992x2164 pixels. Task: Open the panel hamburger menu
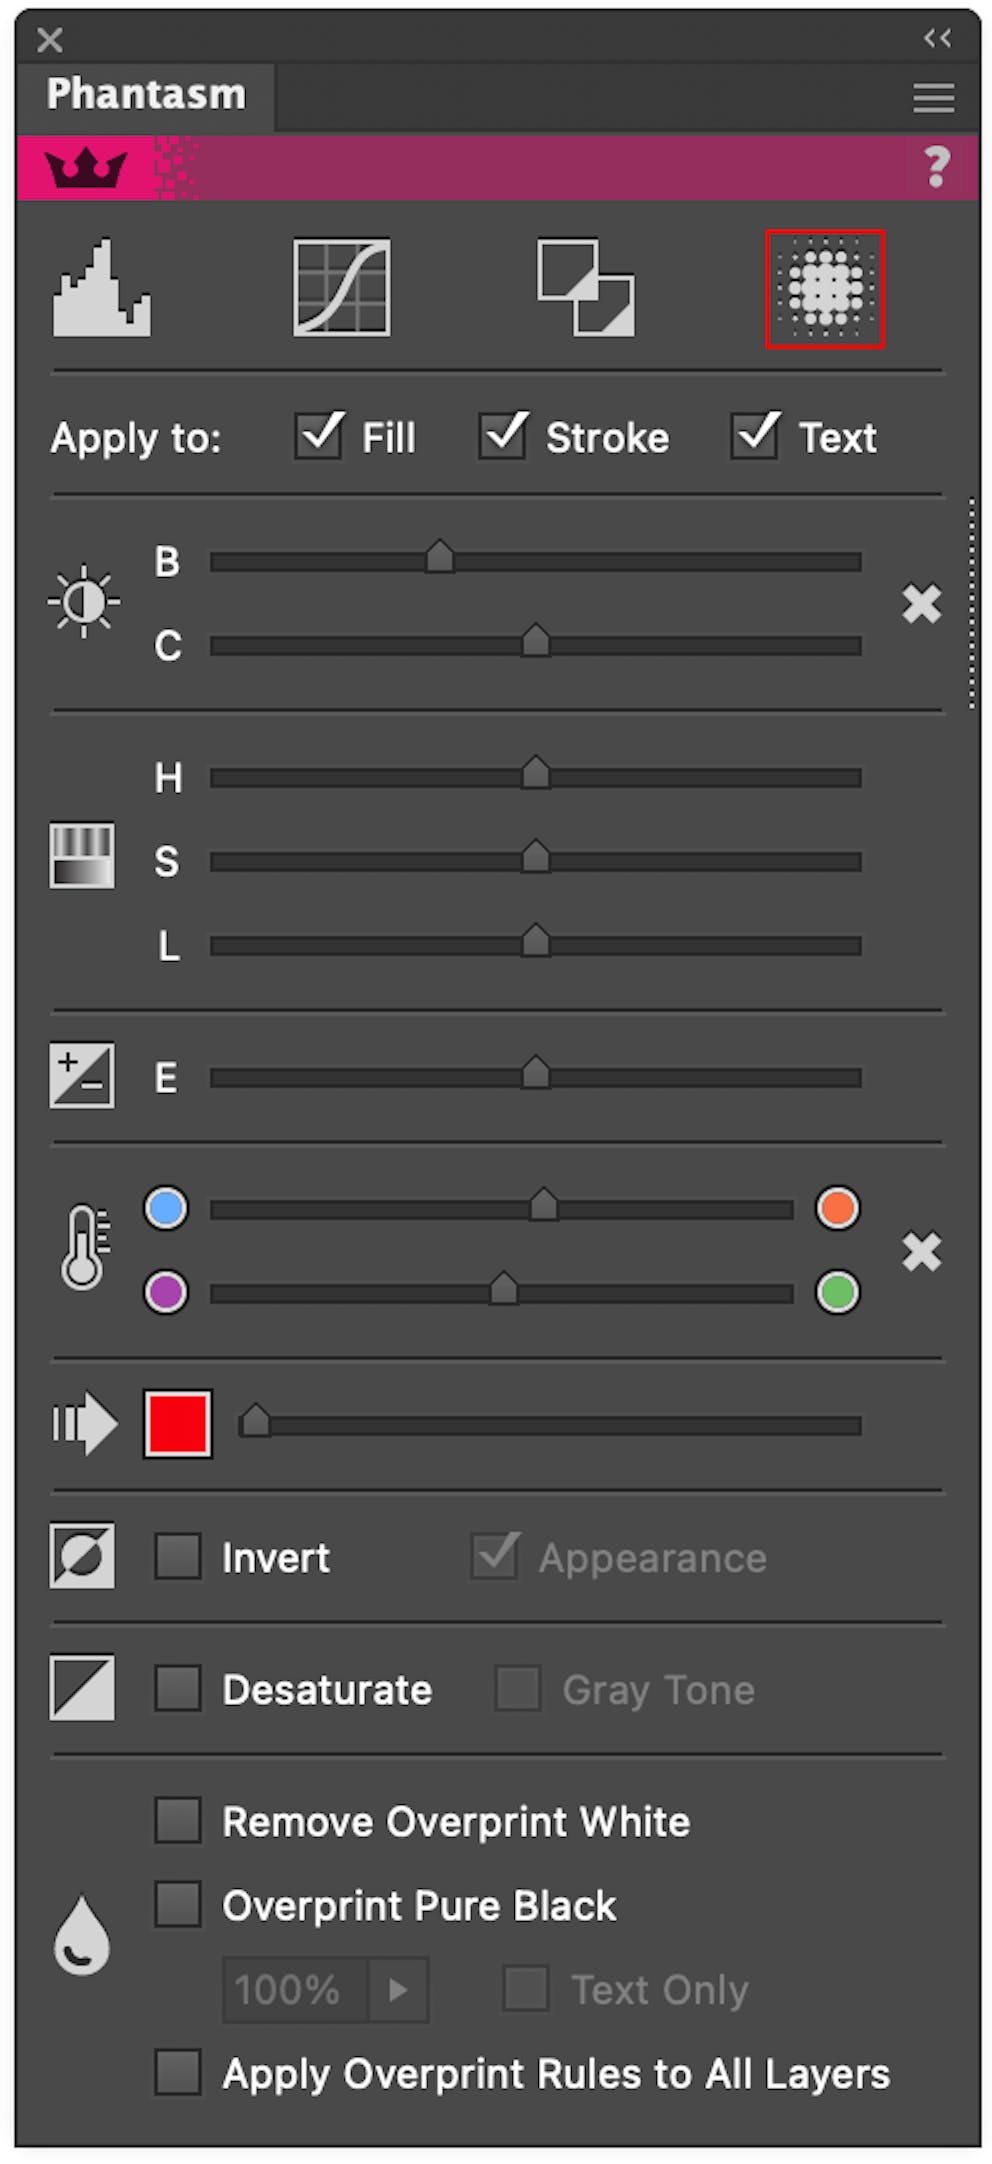tap(932, 97)
